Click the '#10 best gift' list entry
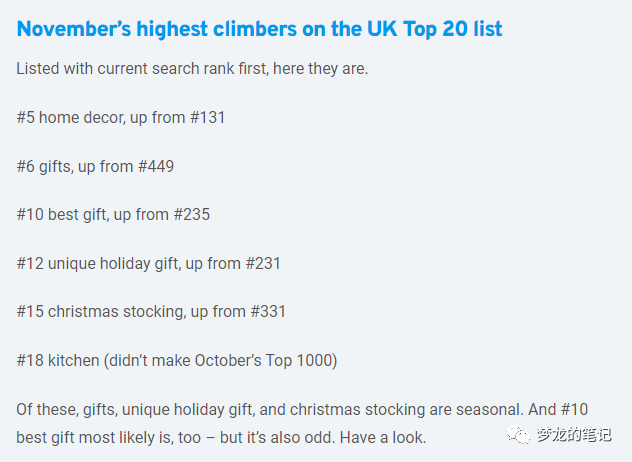 pyautogui.click(x=113, y=214)
